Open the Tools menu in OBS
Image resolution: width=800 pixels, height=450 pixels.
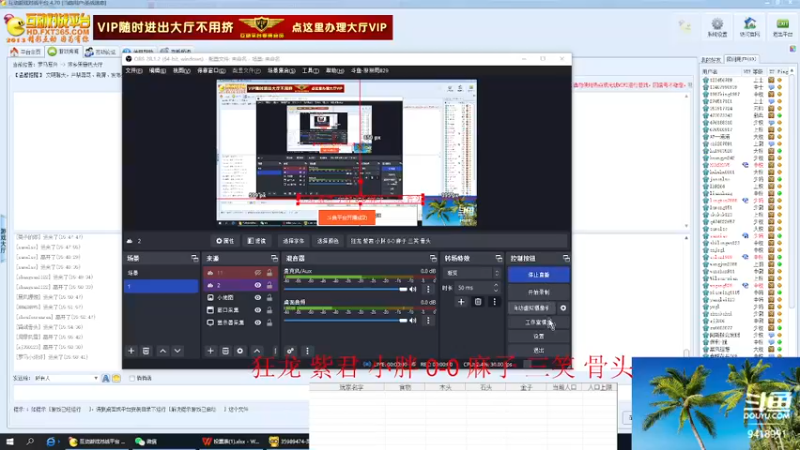pyautogui.click(x=310, y=70)
